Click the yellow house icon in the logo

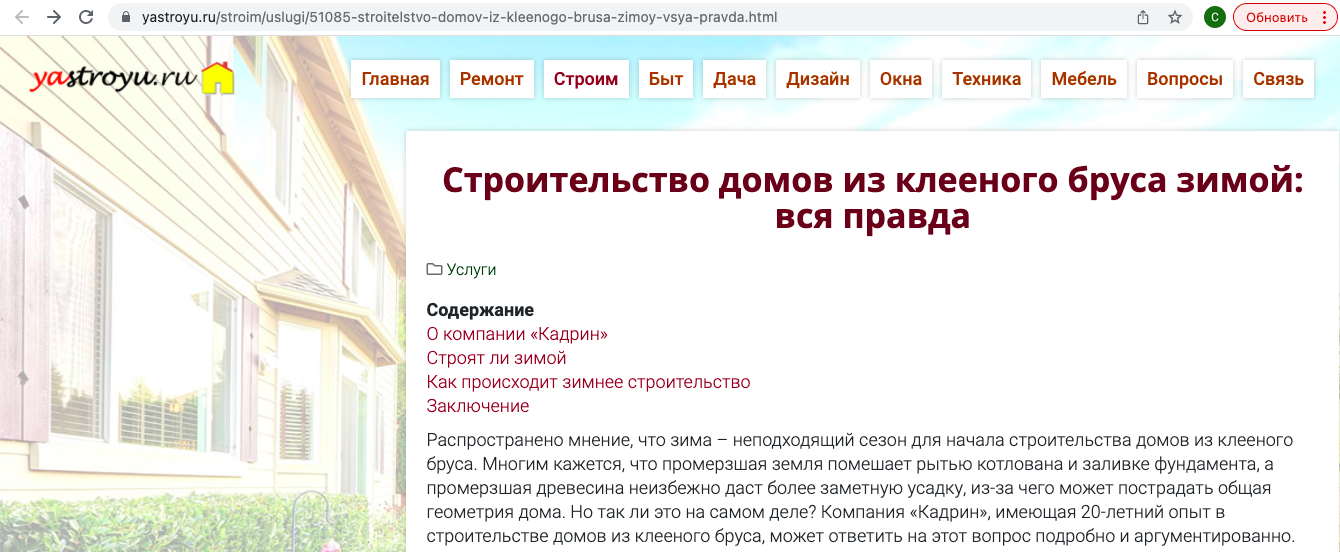point(218,78)
